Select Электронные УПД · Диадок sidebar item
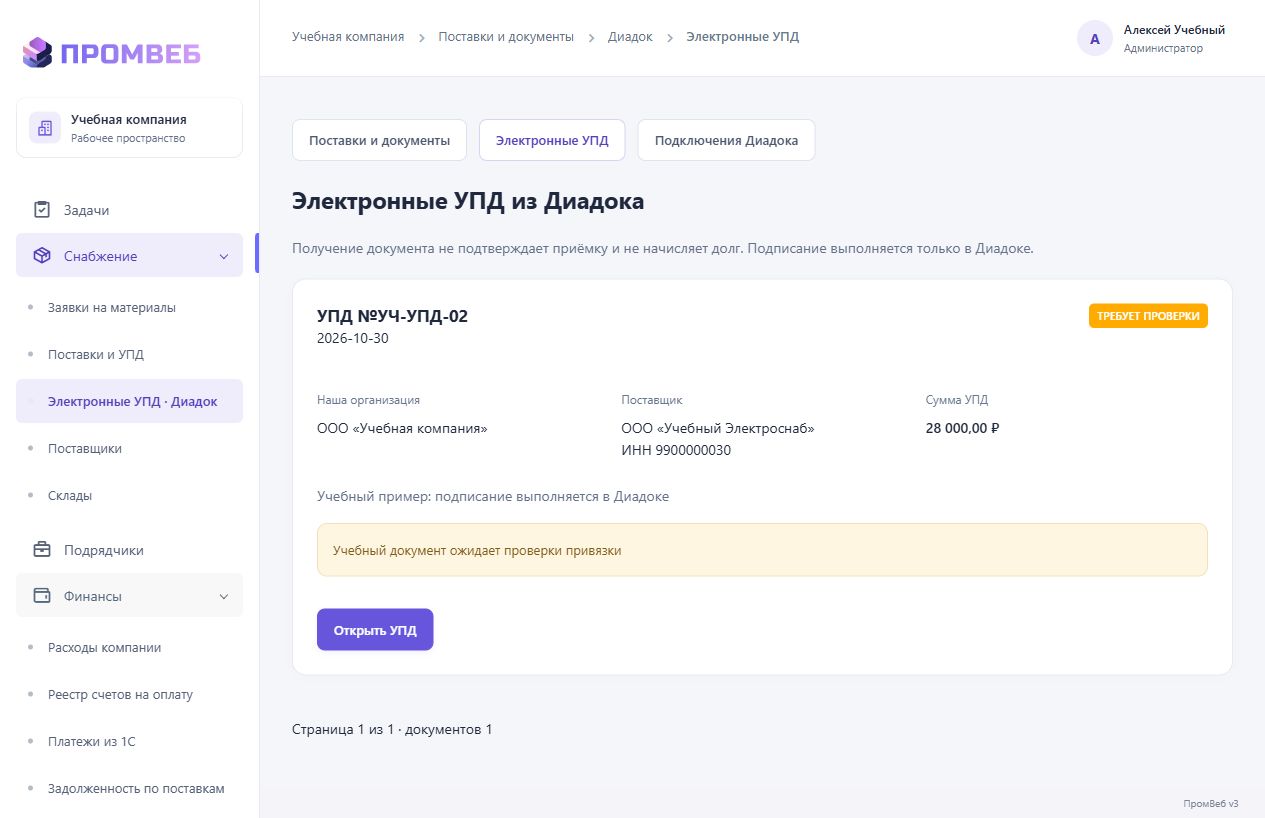Screen dimensions: 1265x818 coord(129,401)
